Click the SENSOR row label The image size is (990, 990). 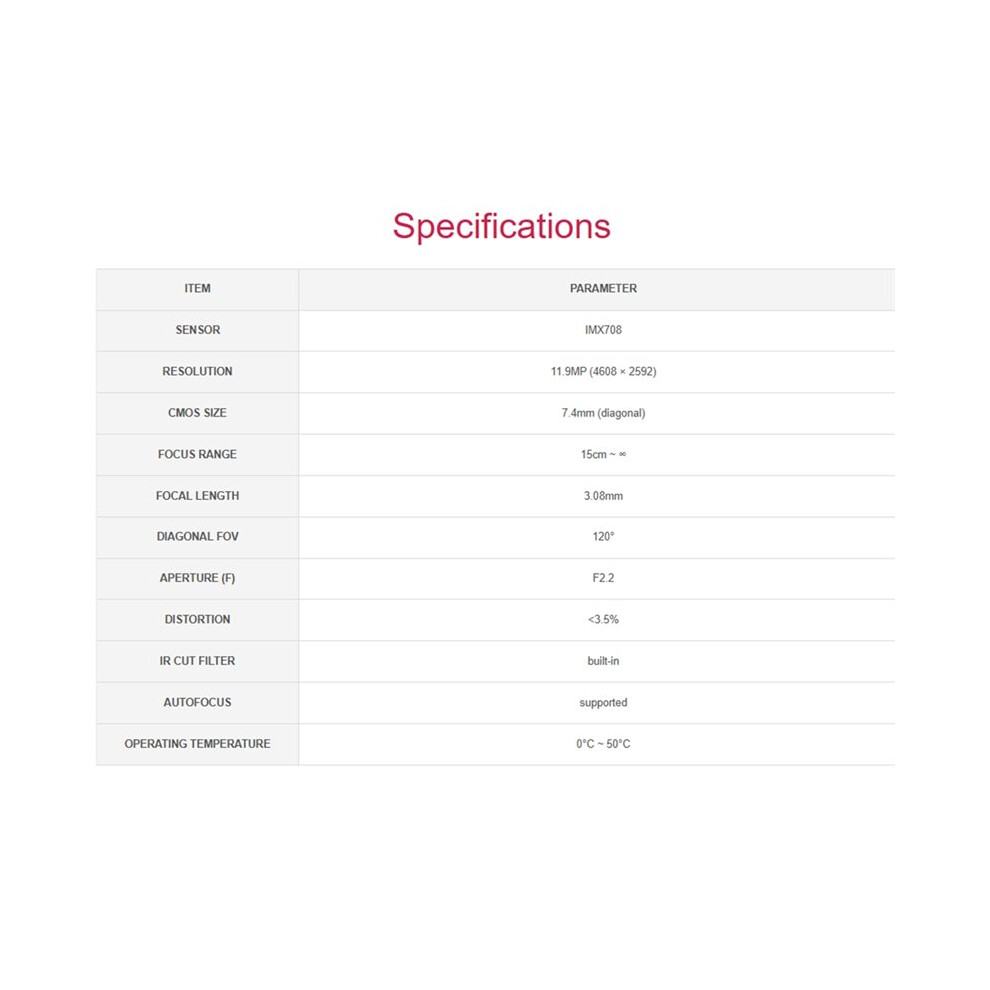click(x=198, y=330)
